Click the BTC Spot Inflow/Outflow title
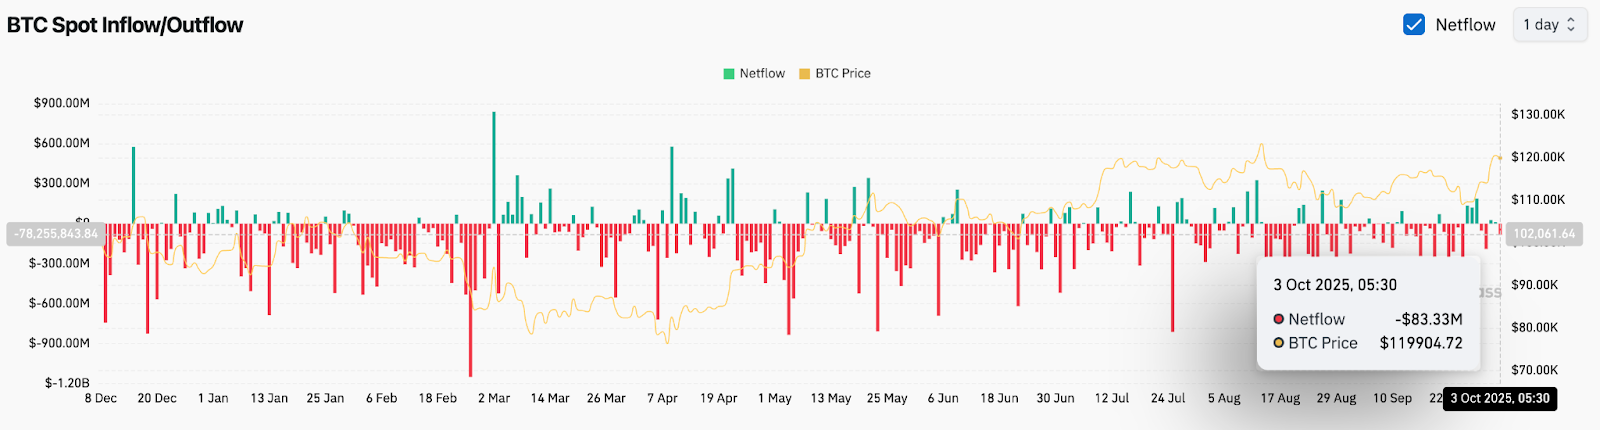The width and height of the screenshot is (1600, 430). (125, 25)
